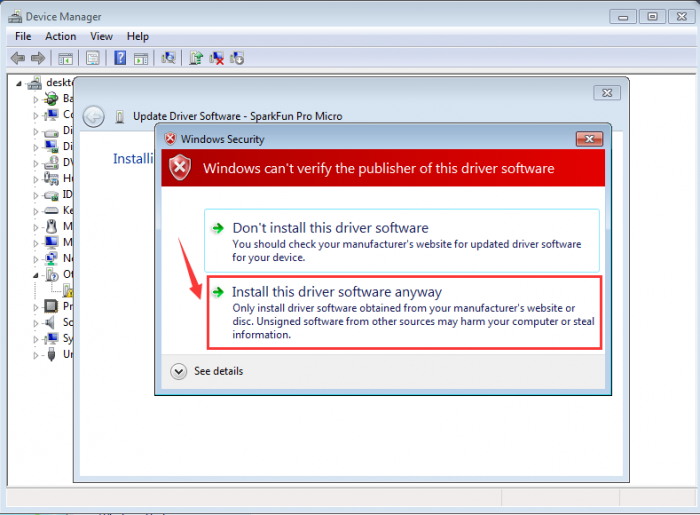Click the Forward arrow in Device Manager toolbar
700x515 pixels.
[38, 58]
